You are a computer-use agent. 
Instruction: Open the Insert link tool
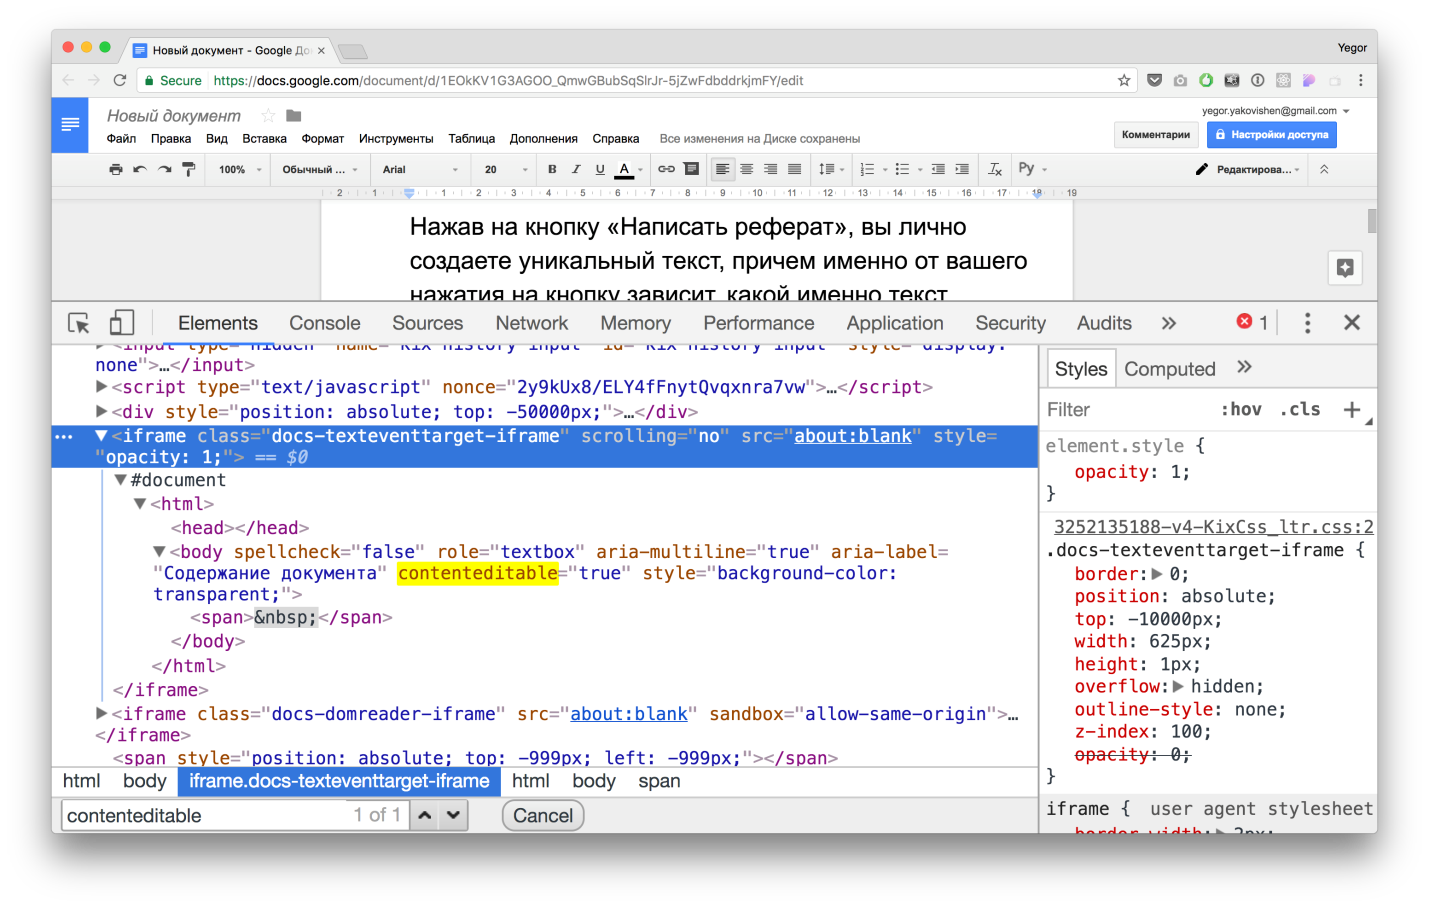(666, 168)
